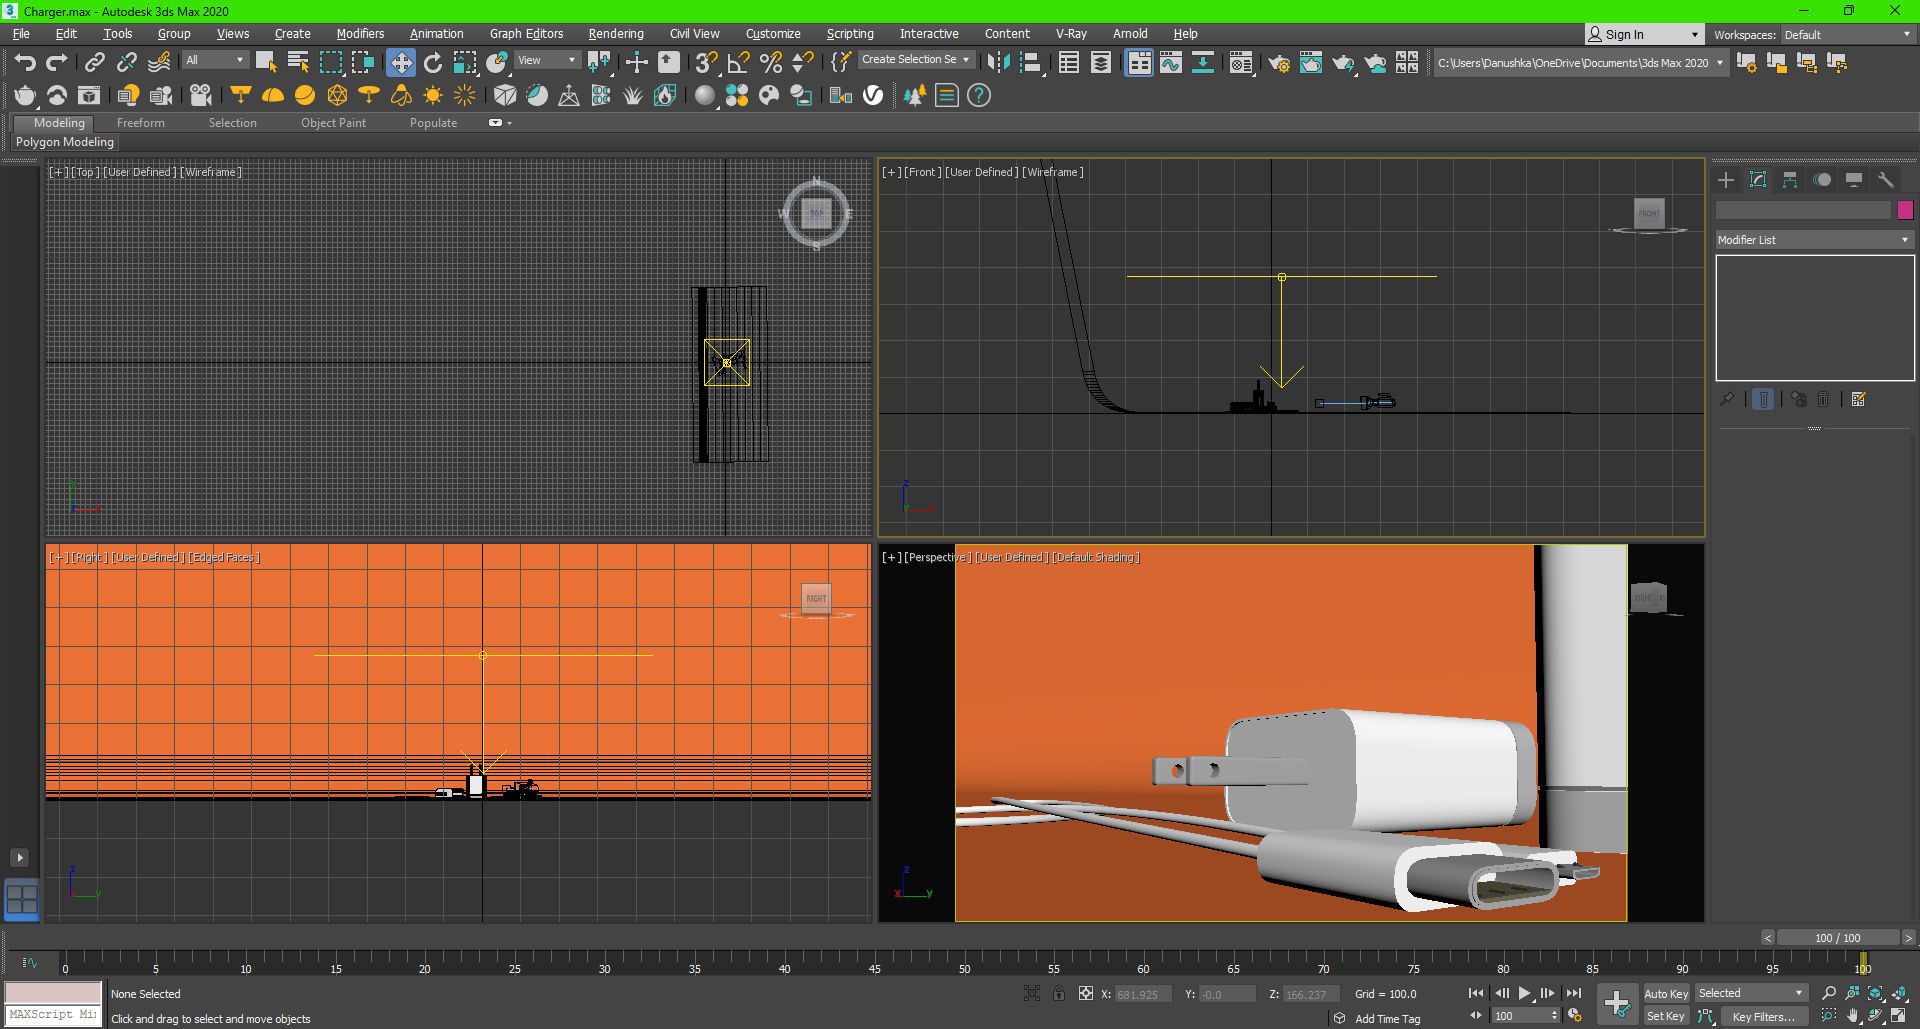This screenshot has width=1920, height=1029.
Task: Open the Align tool icon
Action: (1030, 62)
